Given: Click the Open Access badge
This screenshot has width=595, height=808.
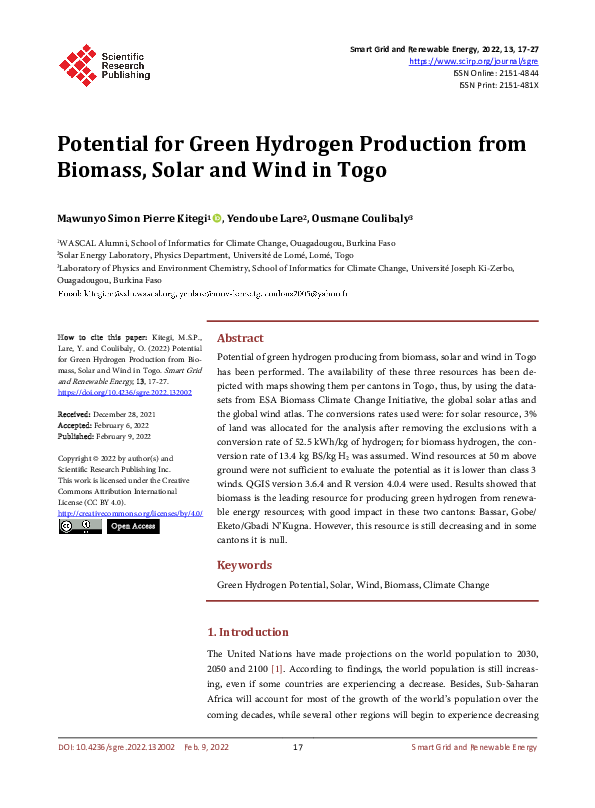Looking at the screenshot, I should [133, 526].
